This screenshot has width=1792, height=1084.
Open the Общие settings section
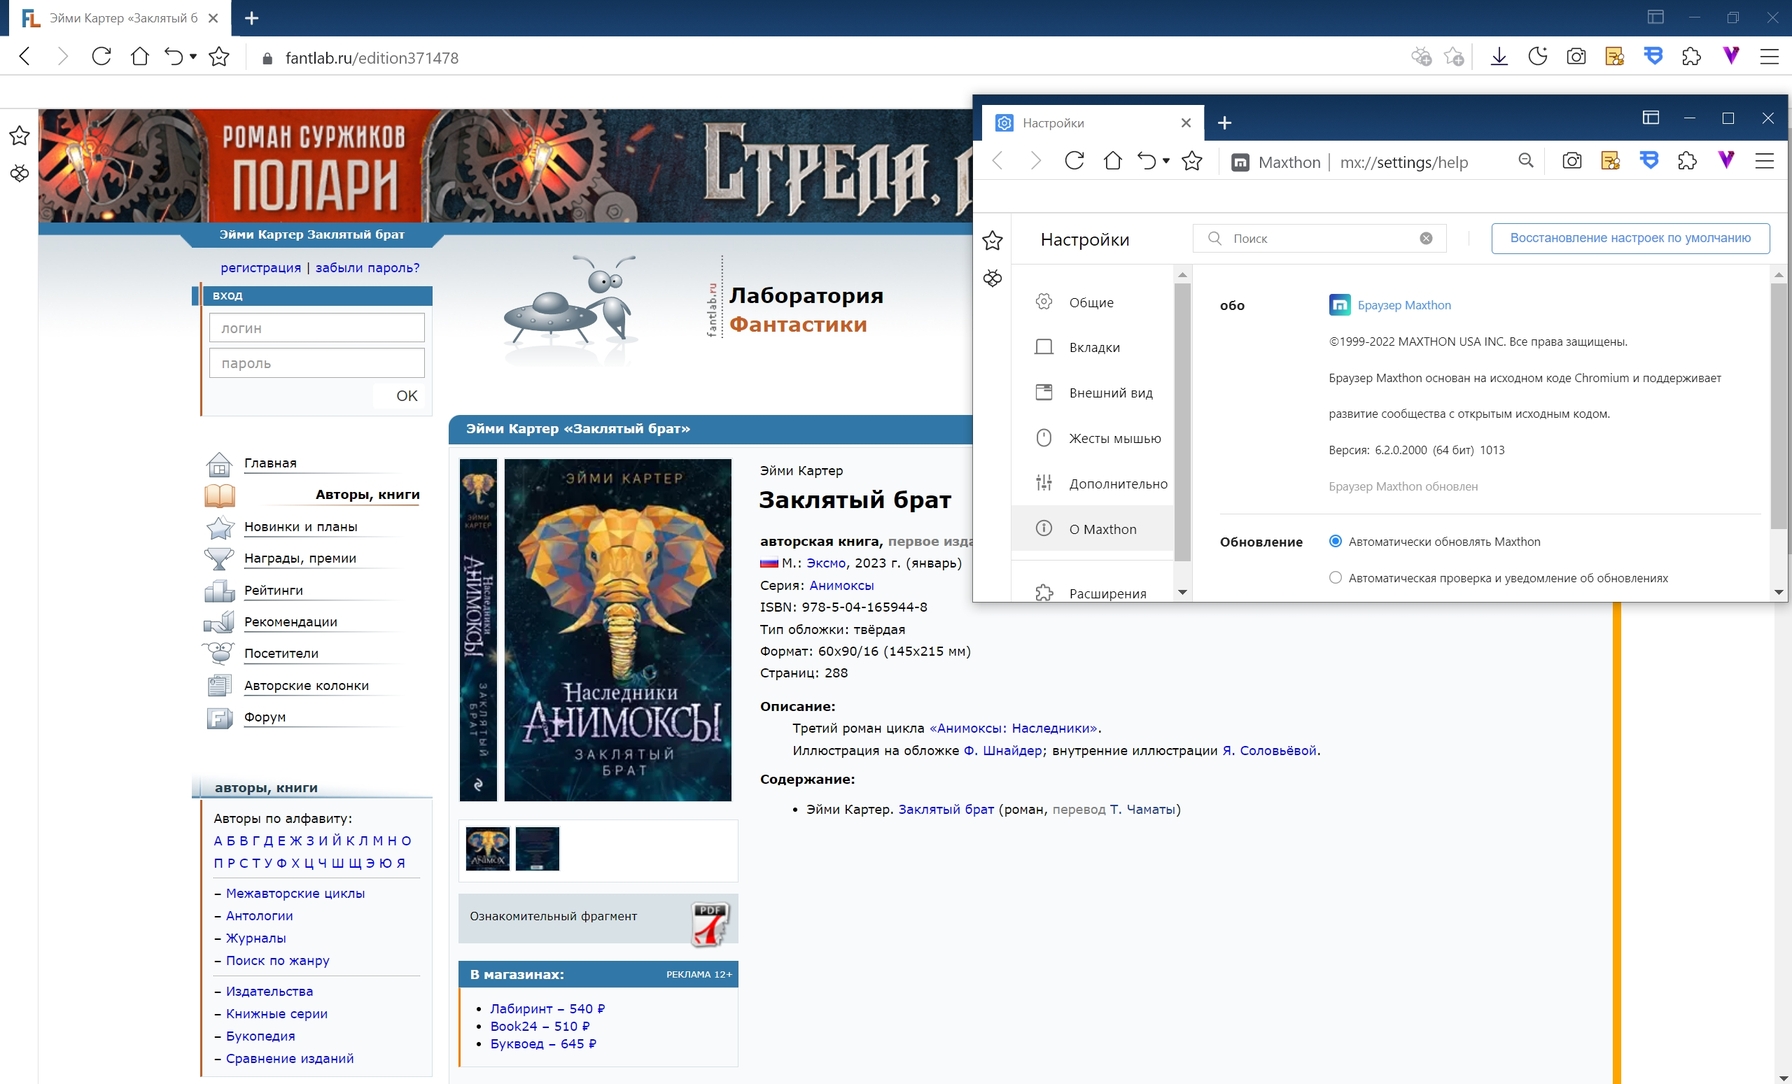[x=1092, y=302]
